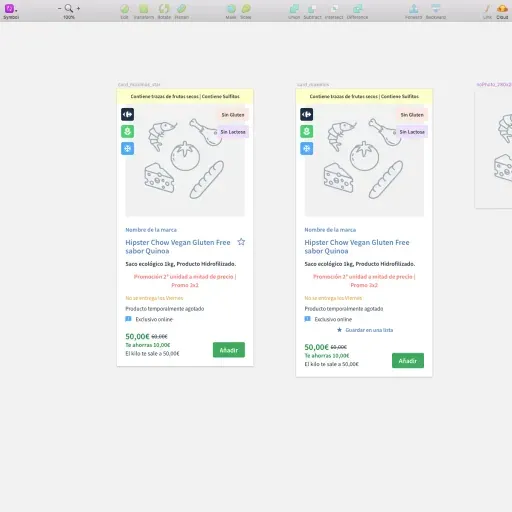This screenshot has width=512, height=512.
Task: Click blue snowflake badge on right card
Action: [x=306, y=148]
